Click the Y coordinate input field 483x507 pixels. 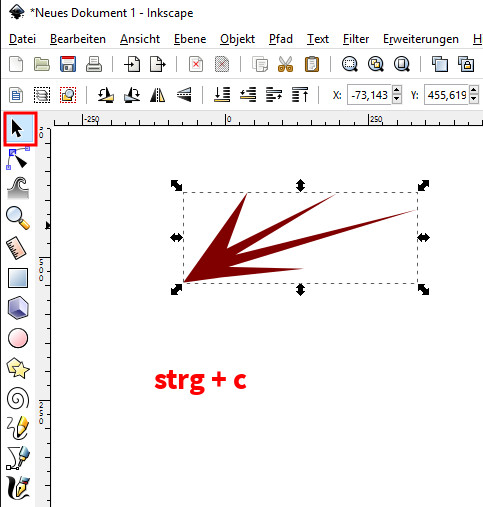(446, 95)
